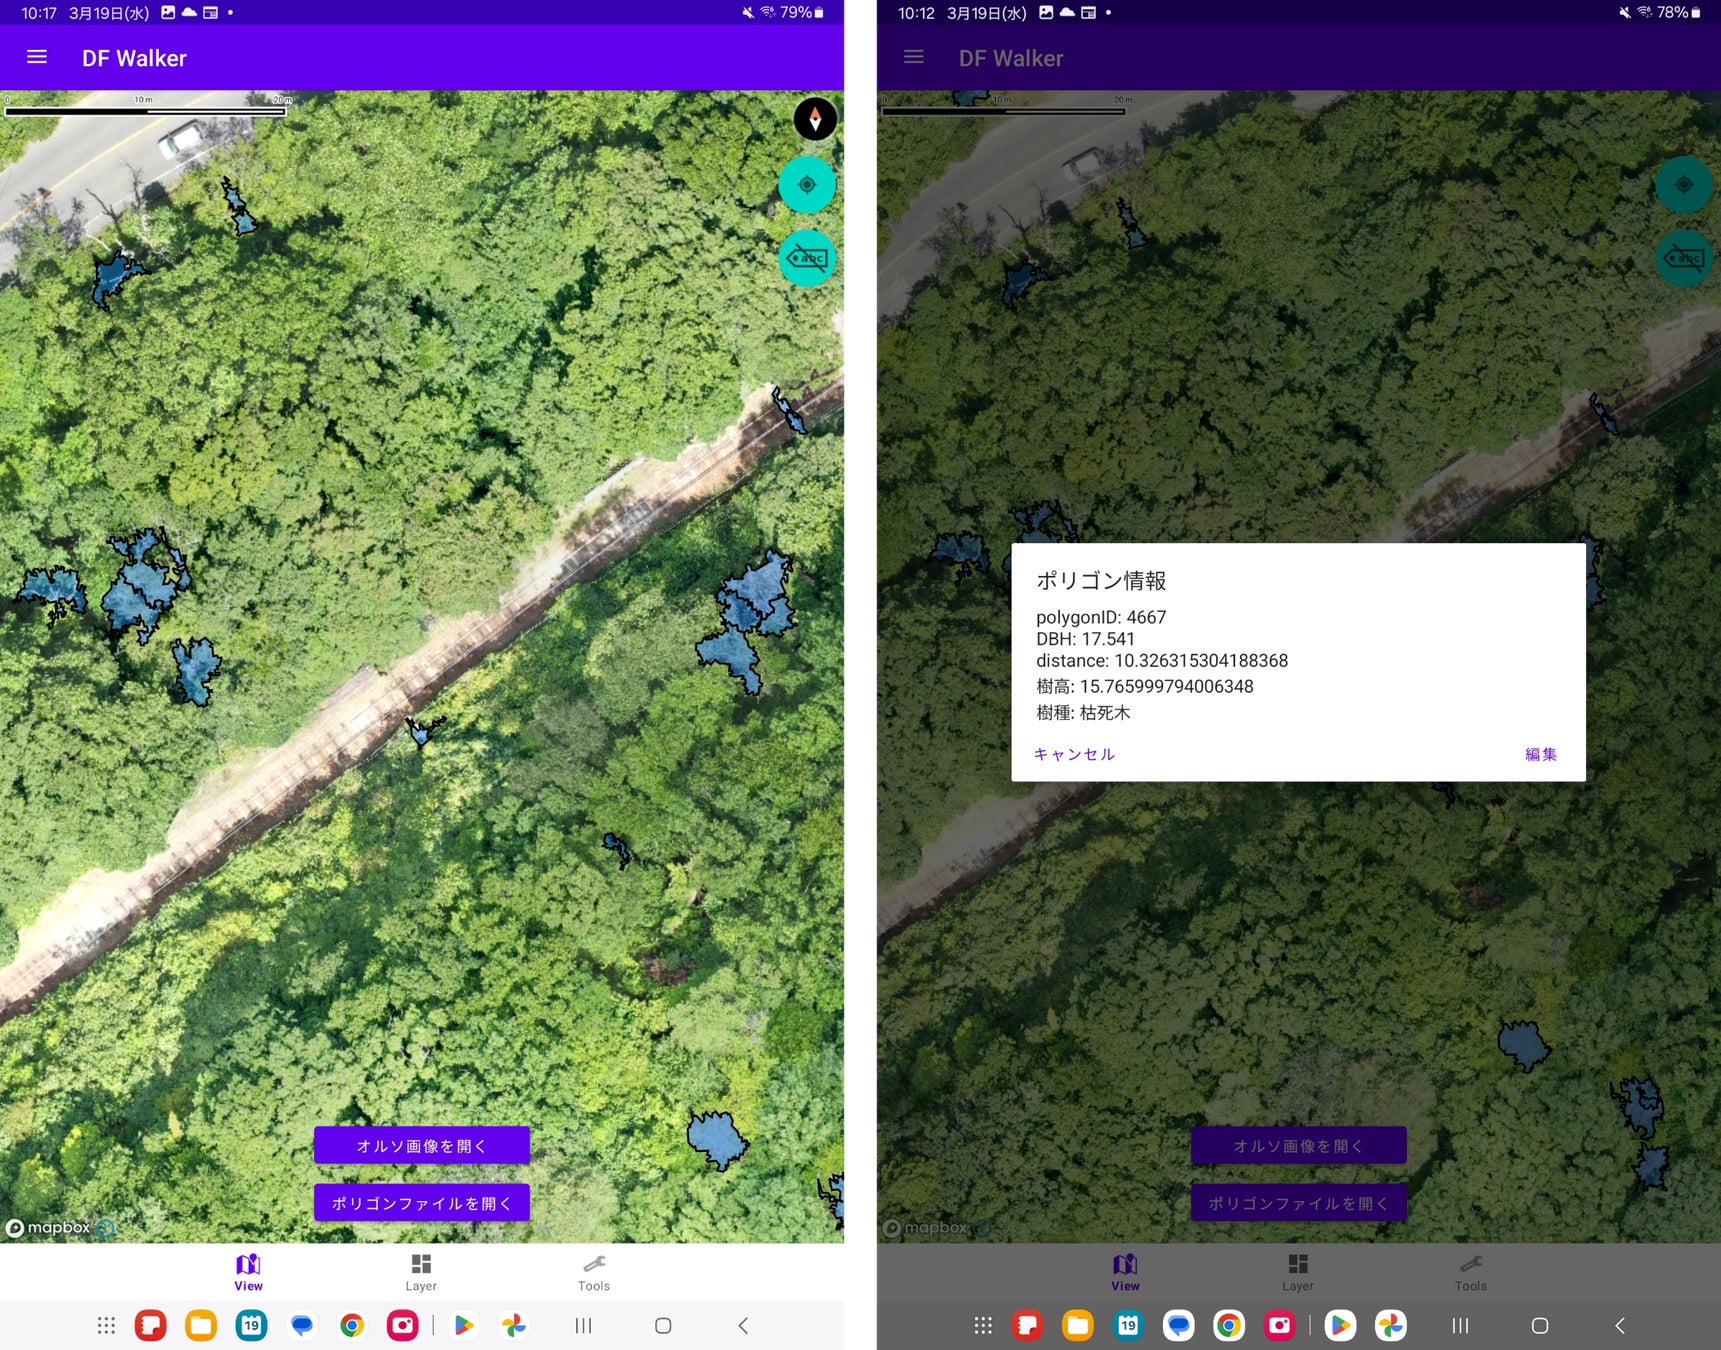Launch Chrome from the 10:17 taskbar
Viewport: 1721px width, 1350px height.
[x=352, y=1325]
